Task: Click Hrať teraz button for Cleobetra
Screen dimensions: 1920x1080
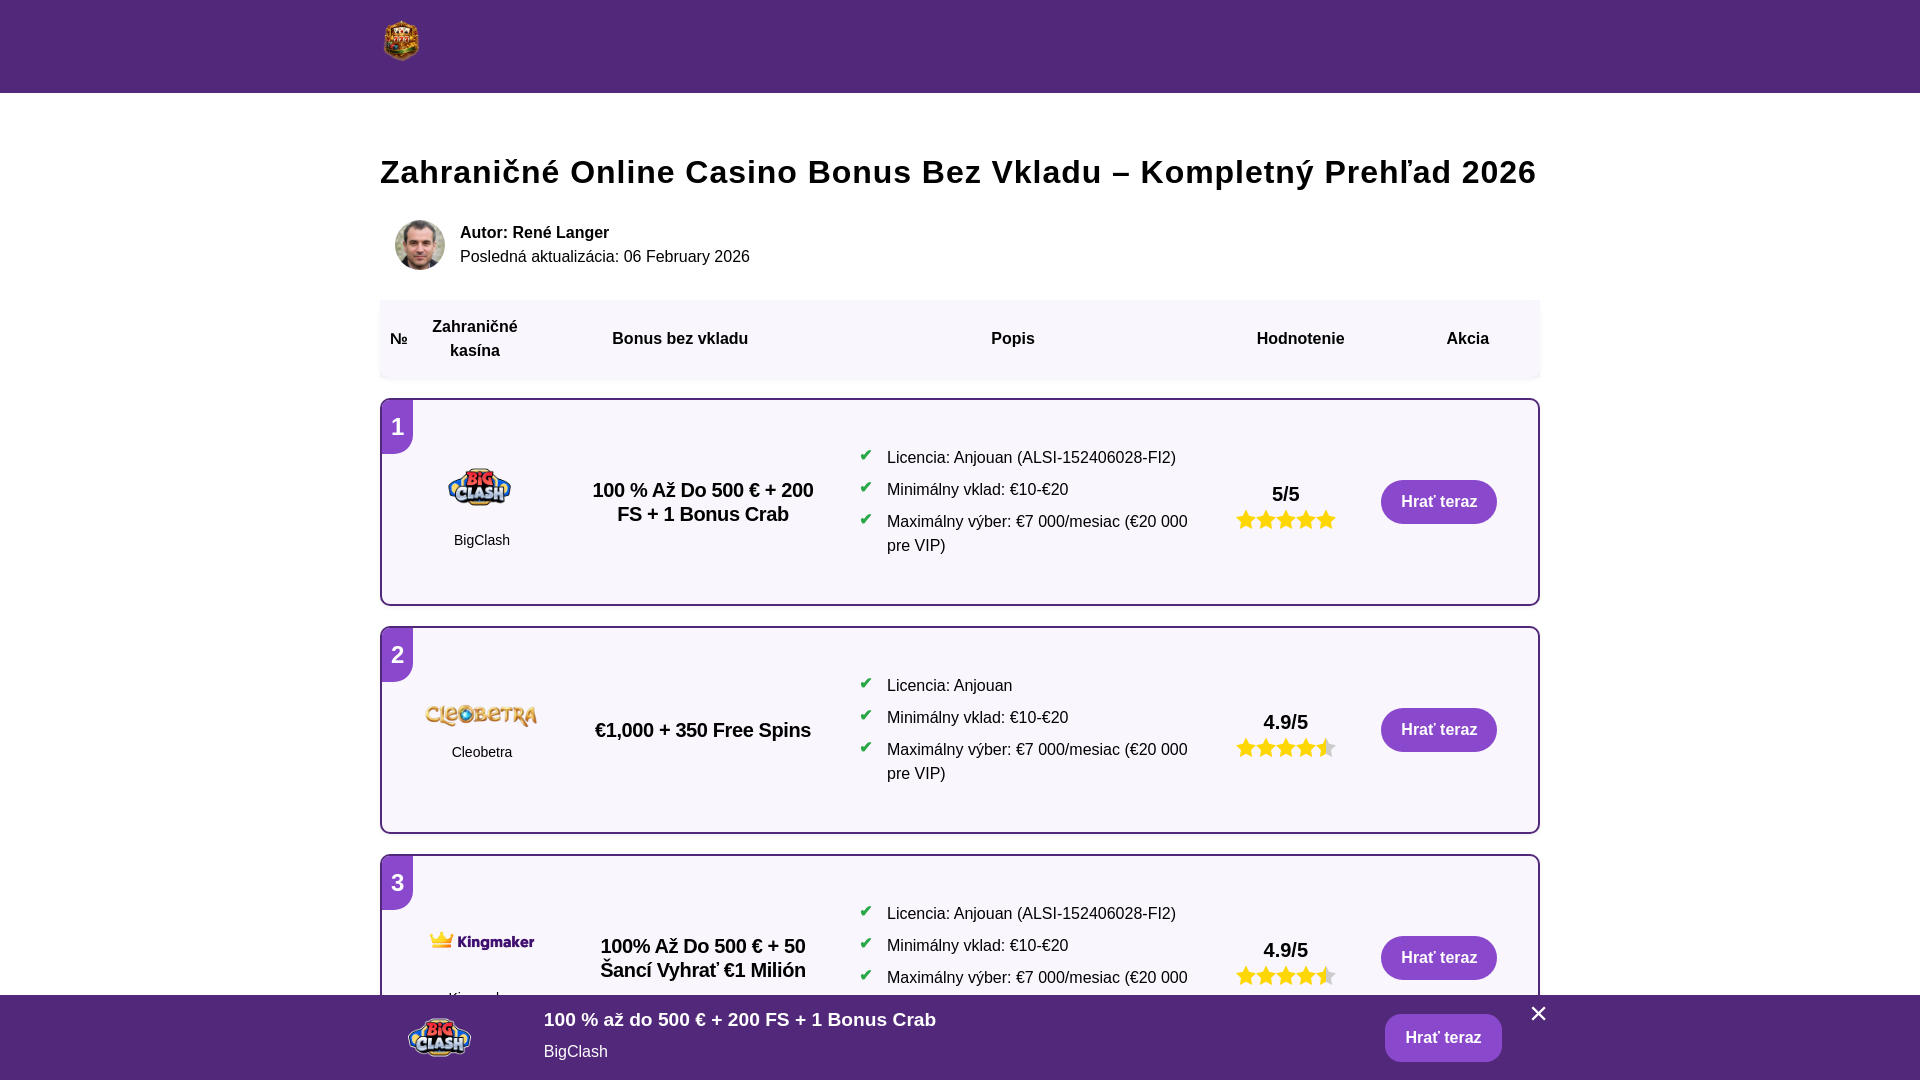Action: pyautogui.click(x=1438, y=730)
